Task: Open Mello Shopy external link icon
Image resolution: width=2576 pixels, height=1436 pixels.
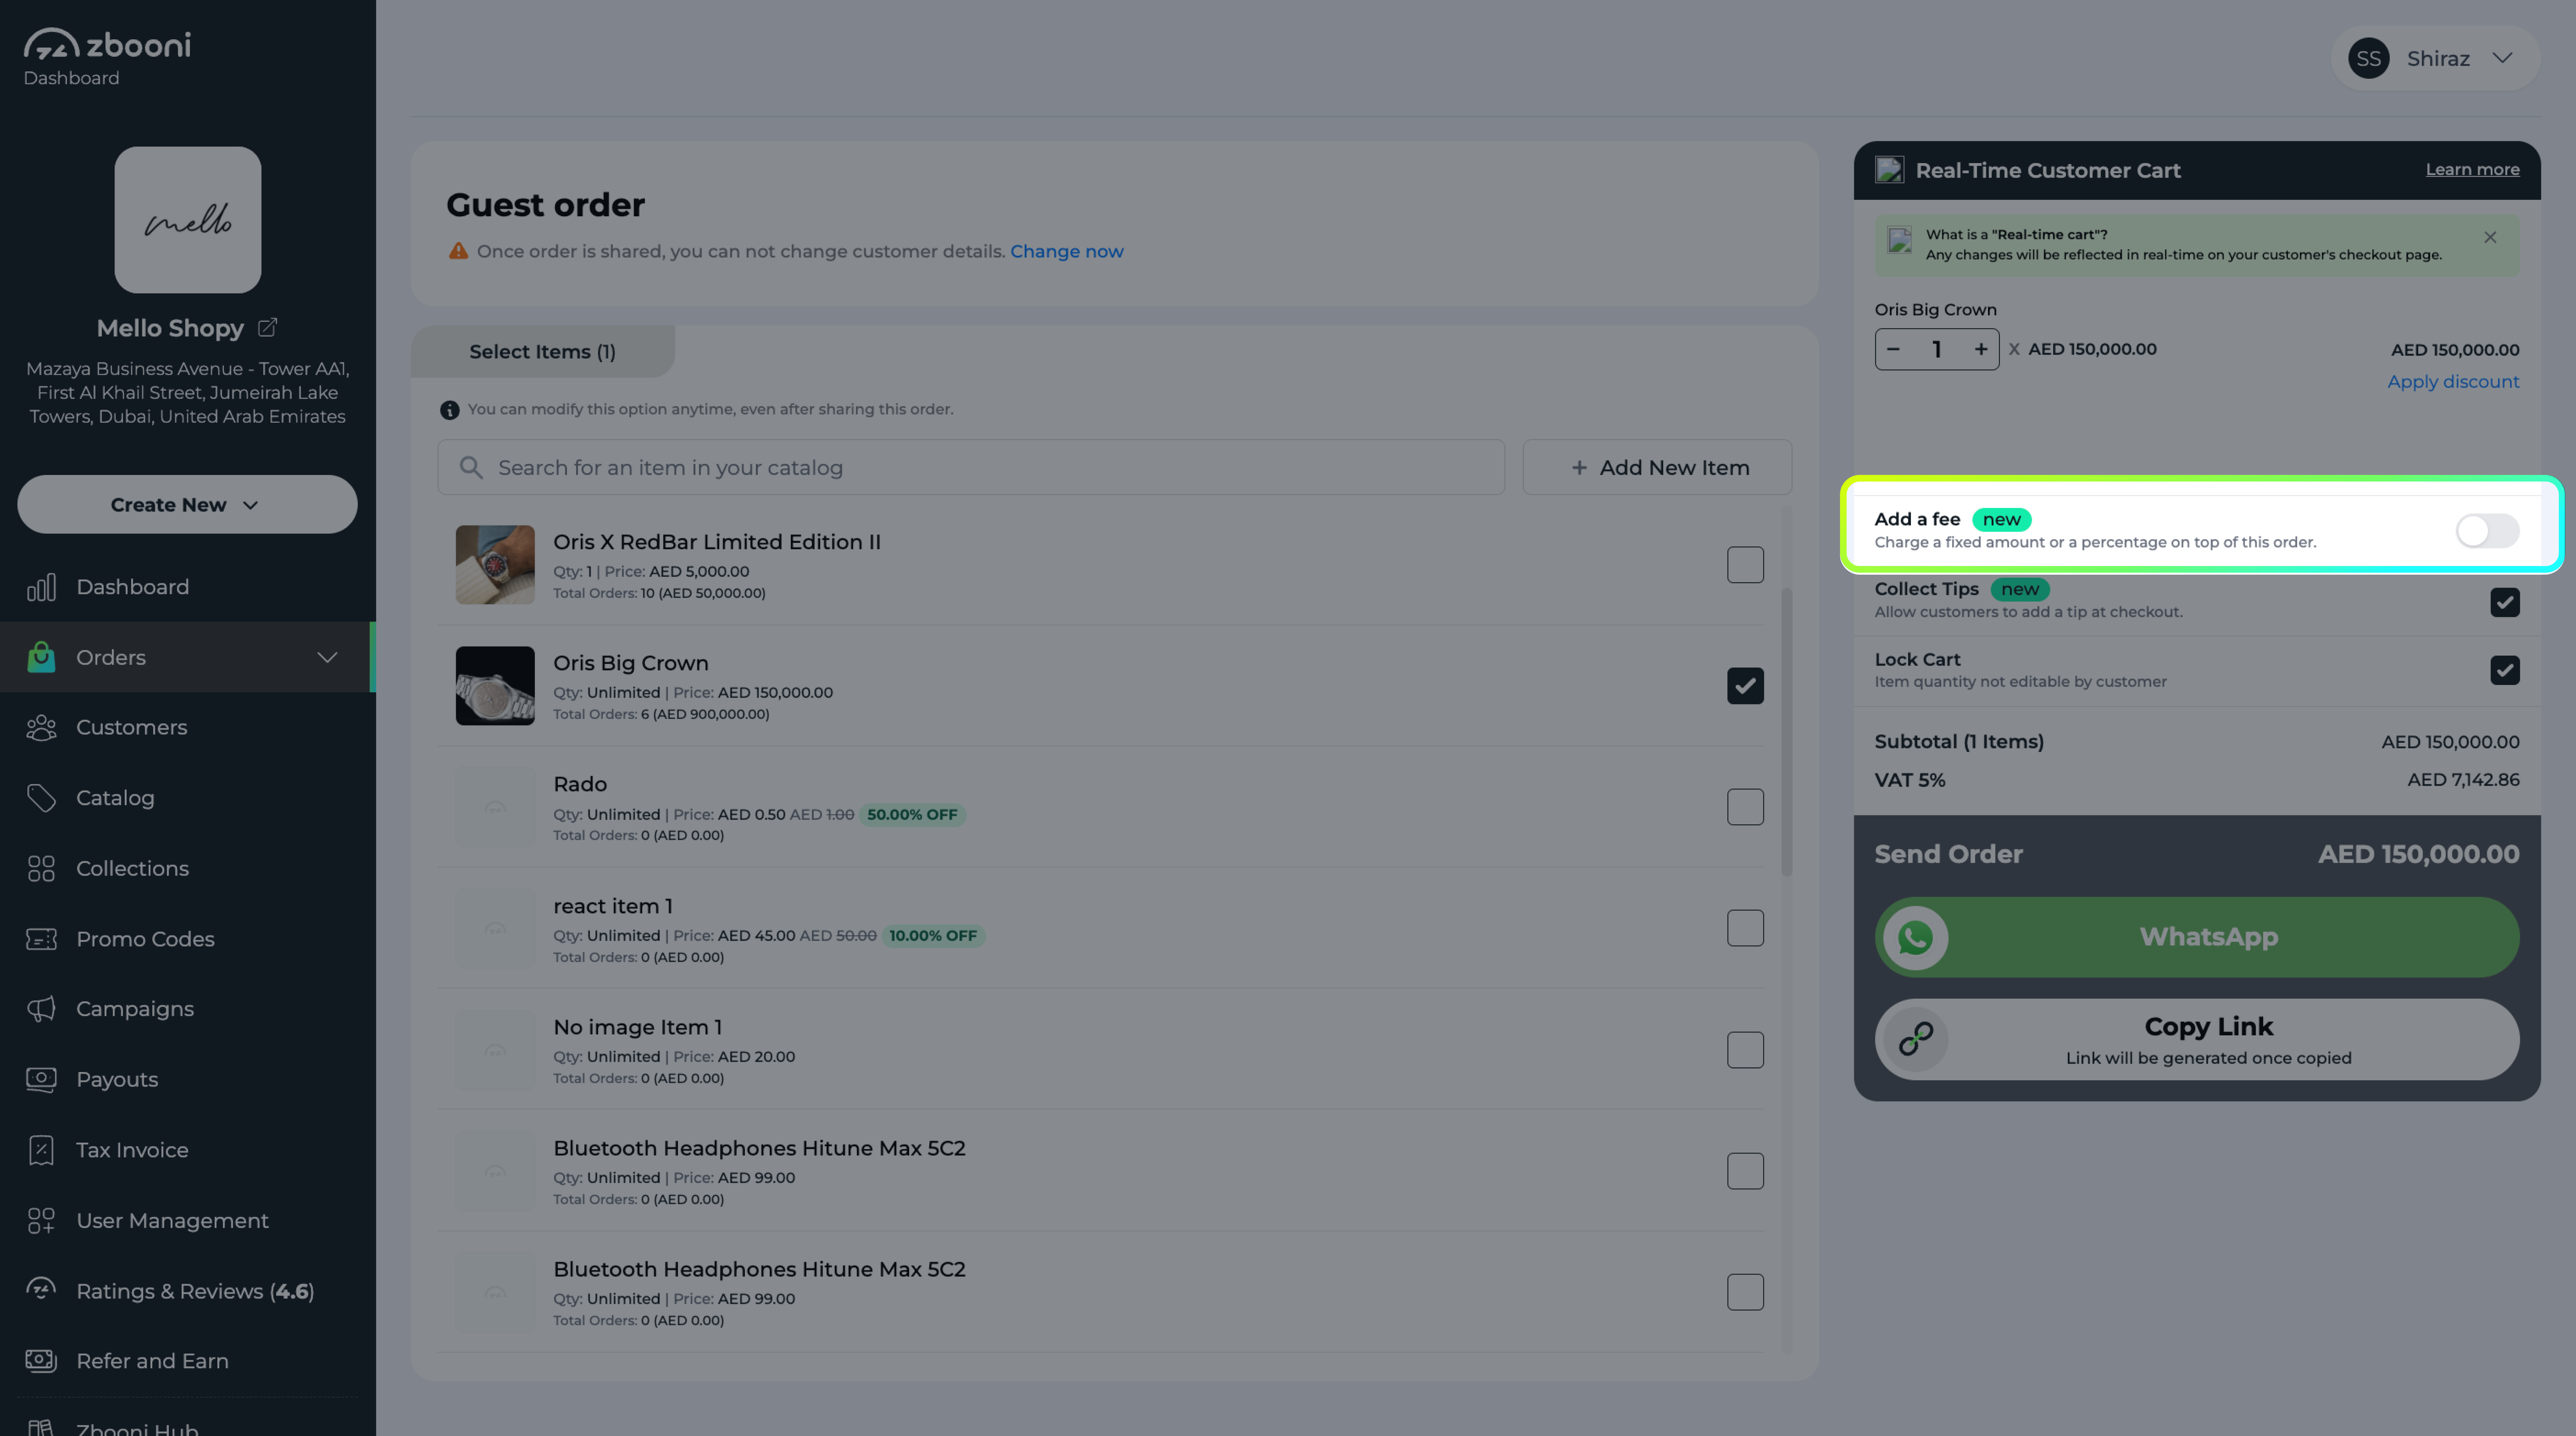Action: click(267, 327)
